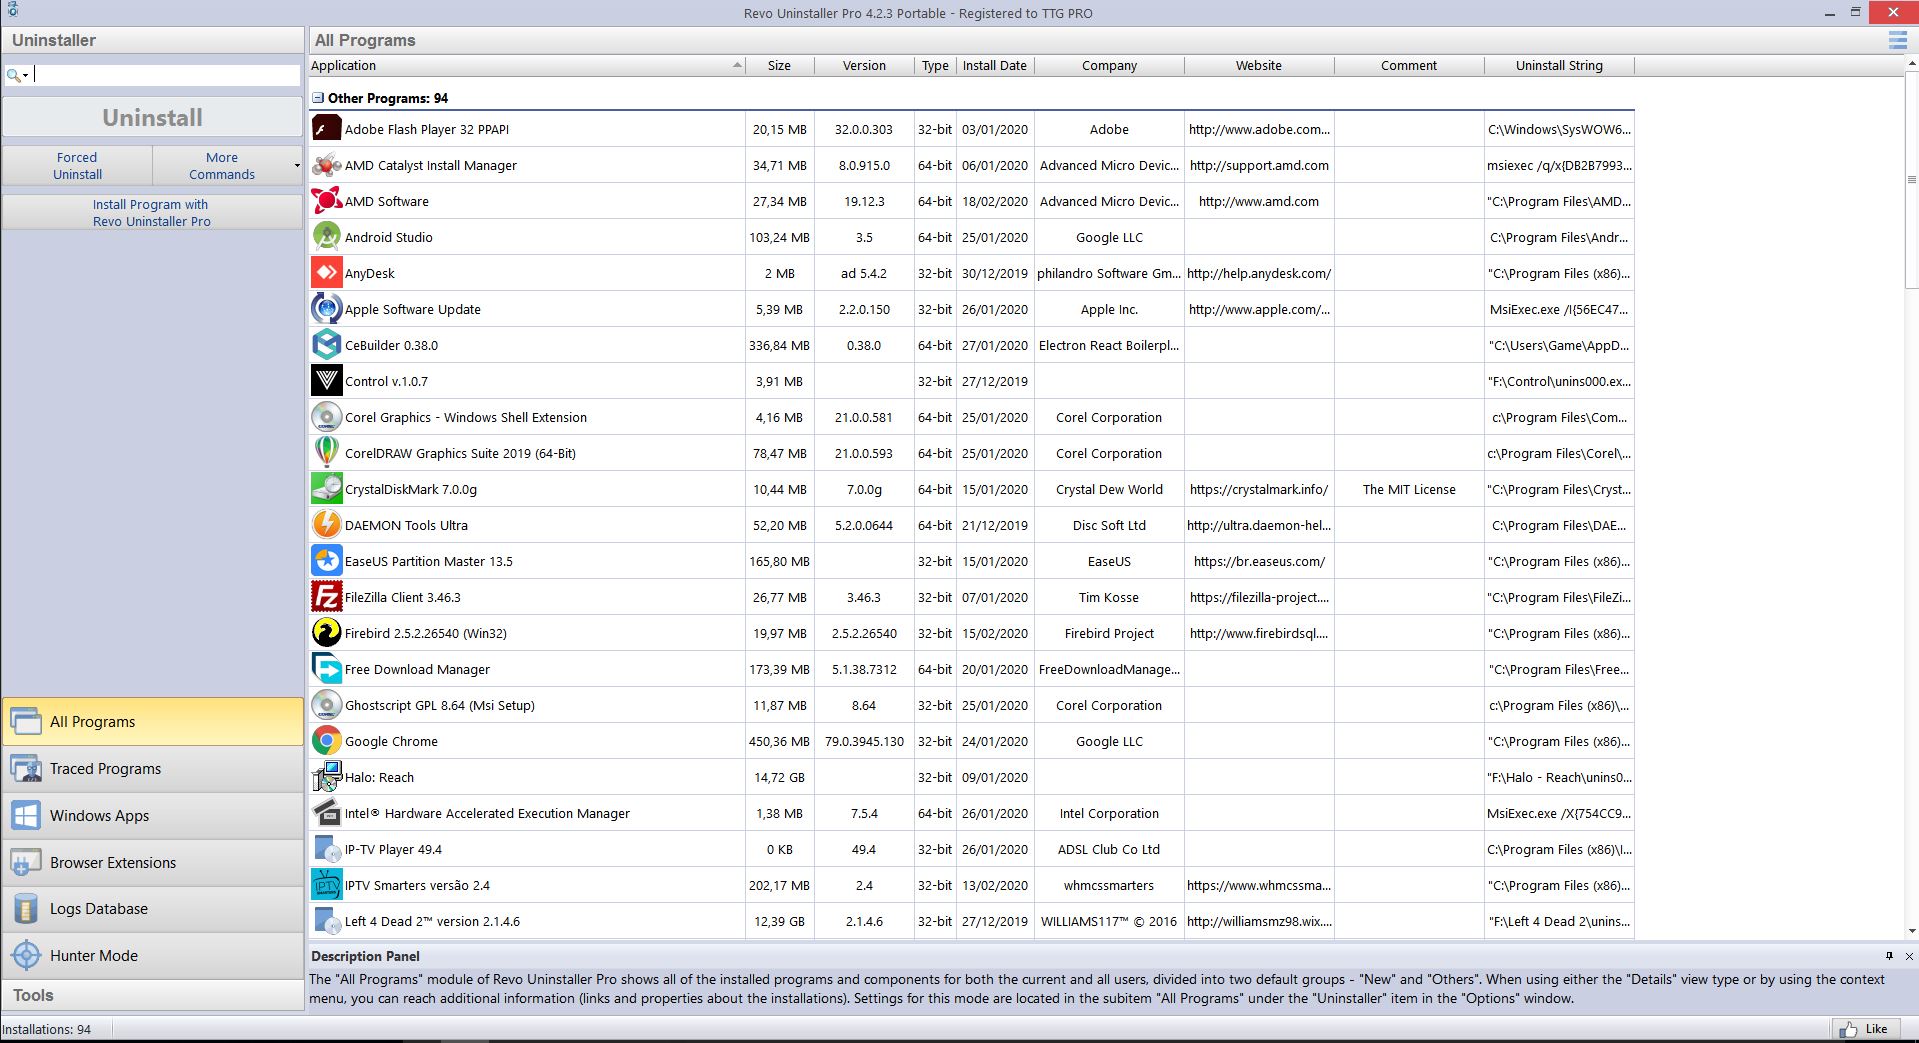
Task: Open the Logs Database
Action: [153, 908]
